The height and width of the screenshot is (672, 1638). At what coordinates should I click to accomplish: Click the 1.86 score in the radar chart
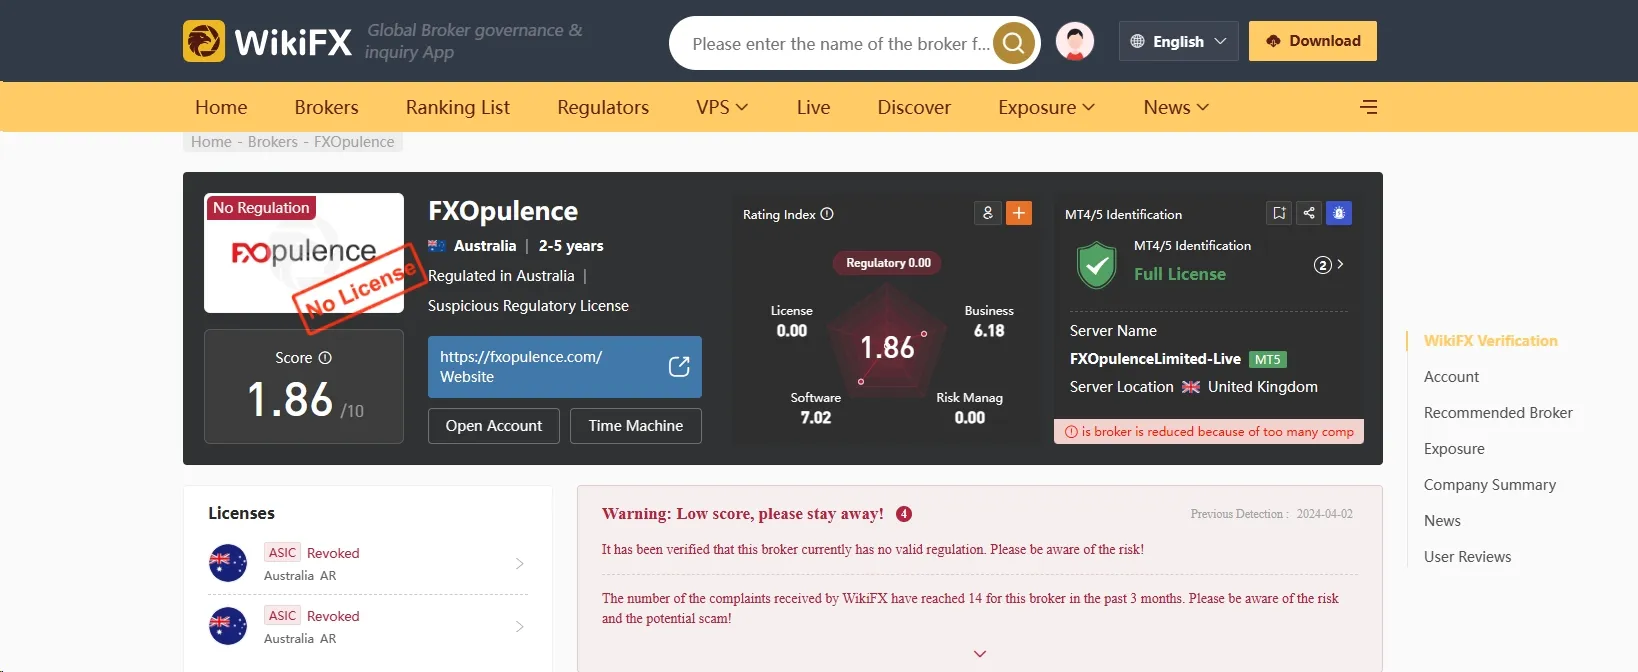click(x=887, y=348)
